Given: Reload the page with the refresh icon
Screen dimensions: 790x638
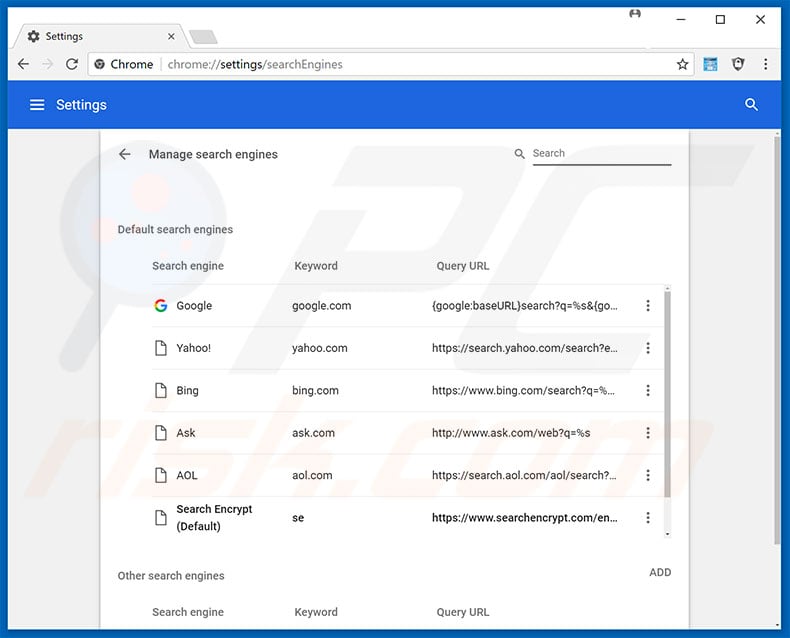Looking at the screenshot, I should pyautogui.click(x=72, y=64).
